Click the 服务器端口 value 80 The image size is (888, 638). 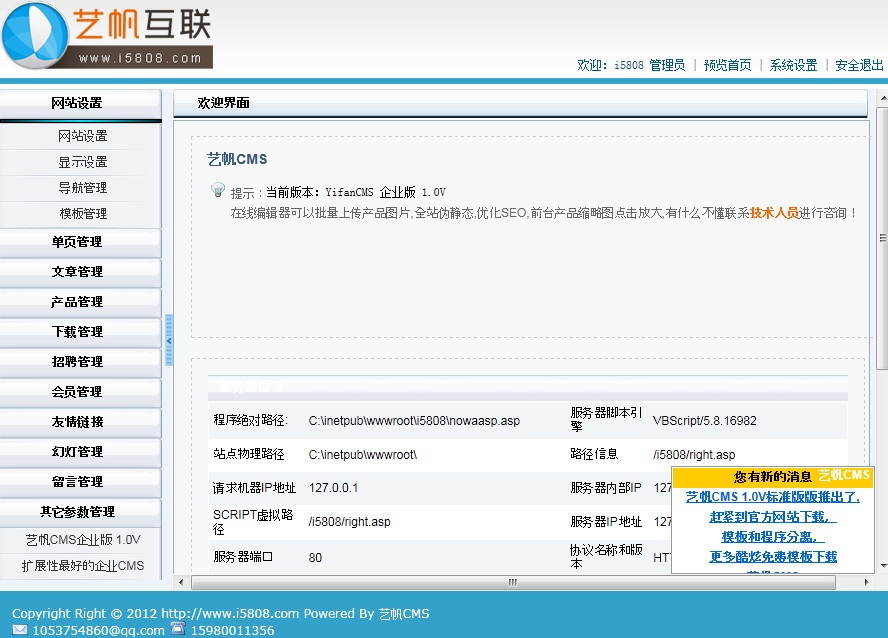coord(315,558)
